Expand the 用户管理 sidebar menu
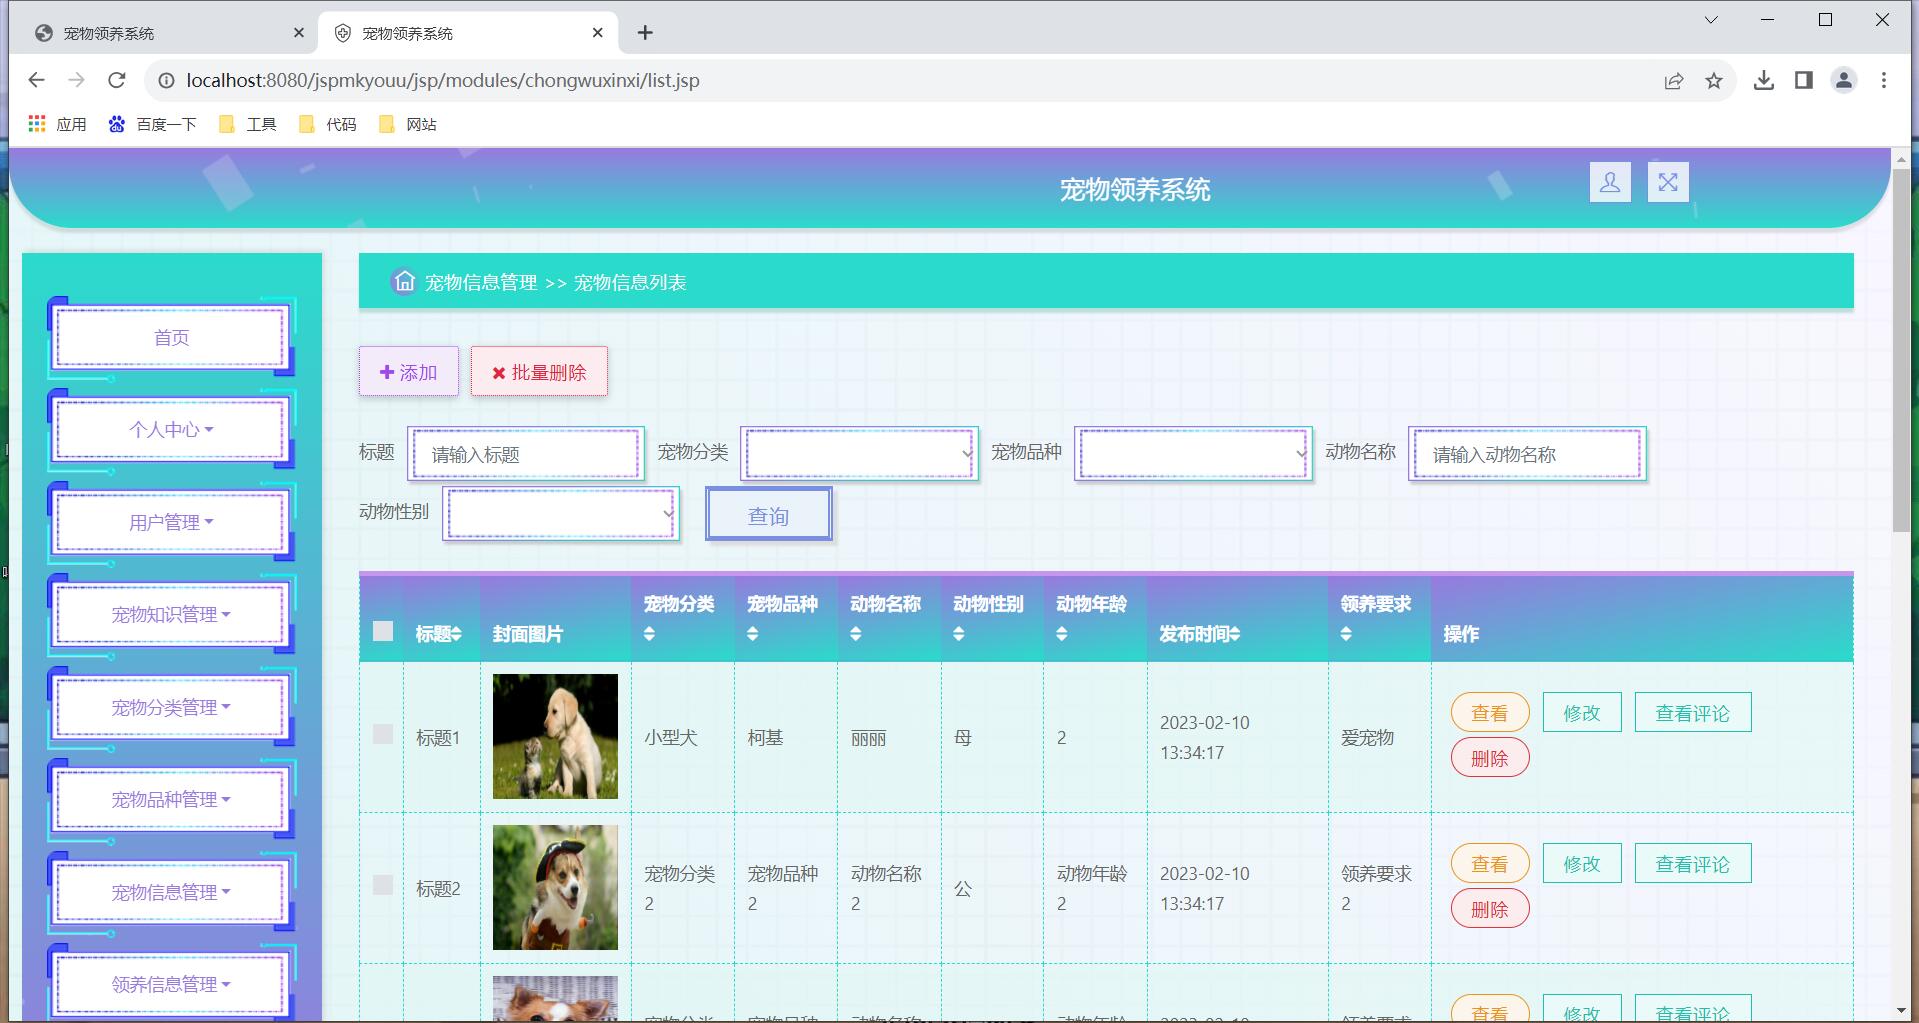Screen dimensions: 1919x1023 coord(171,522)
